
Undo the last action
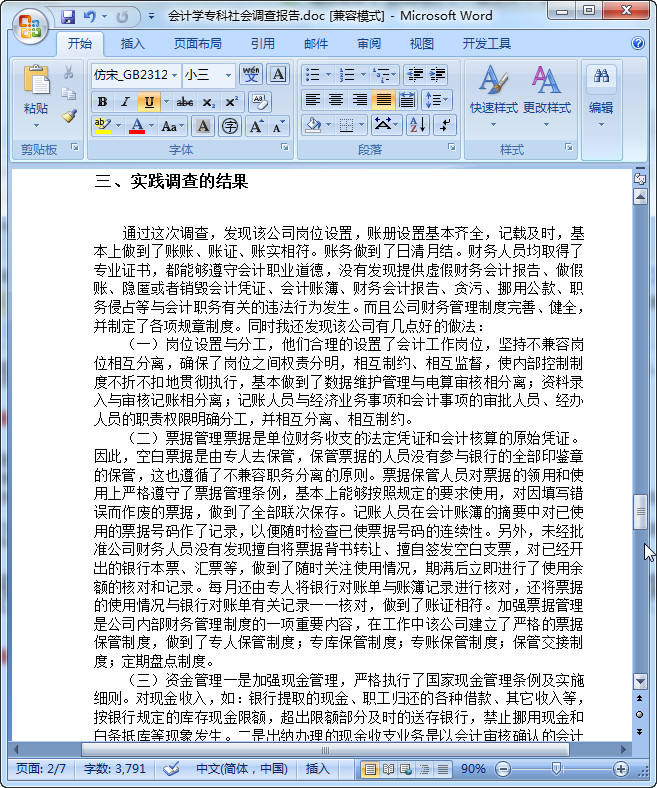[89, 17]
